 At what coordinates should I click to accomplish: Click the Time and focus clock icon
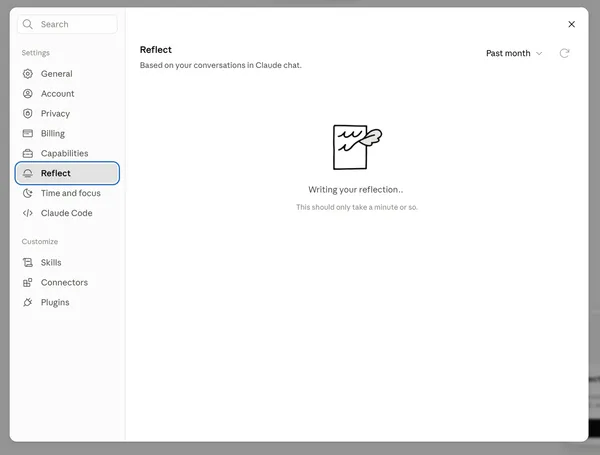(28, 193)
